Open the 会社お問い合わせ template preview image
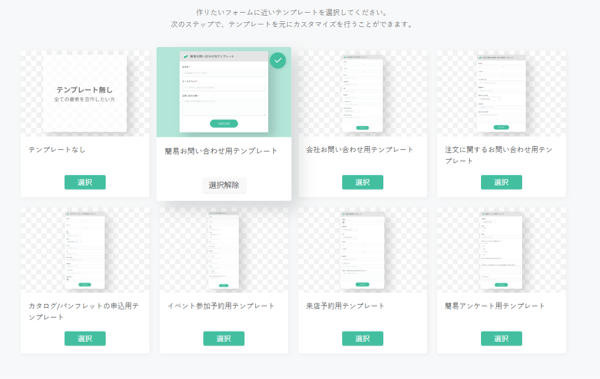 [x=362, y=94]
